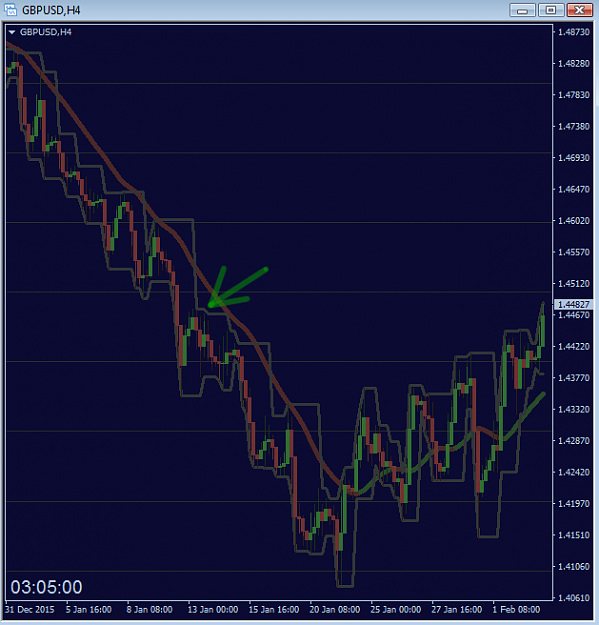Screen dimensions: 599x625
Task: Click price level 1.40610 on scale
Action: tap(573, 598)
